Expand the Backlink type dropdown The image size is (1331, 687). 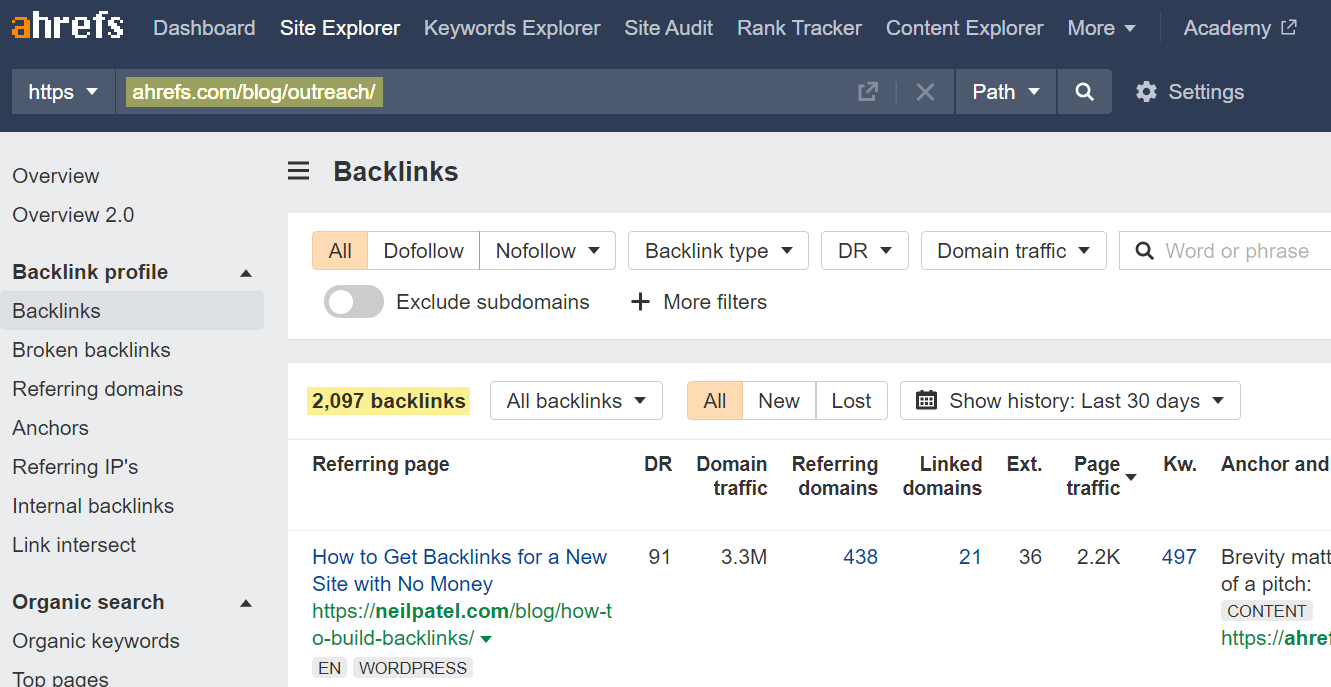[x=717, y=251]
